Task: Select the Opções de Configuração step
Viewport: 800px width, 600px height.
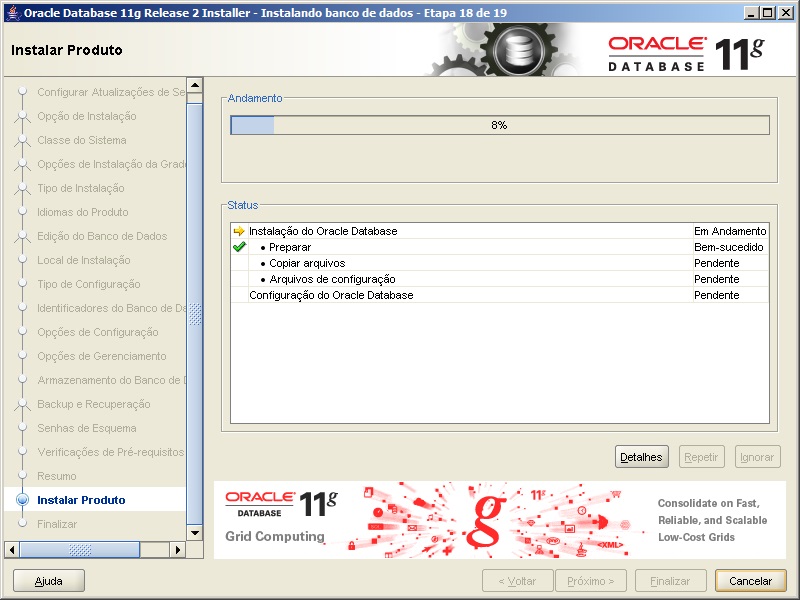Action: tap(98, 332)
